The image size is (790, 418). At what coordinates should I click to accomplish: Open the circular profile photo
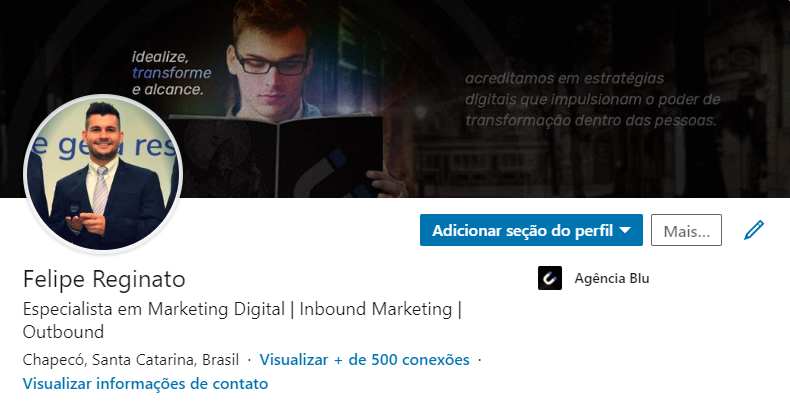point(103,174)
